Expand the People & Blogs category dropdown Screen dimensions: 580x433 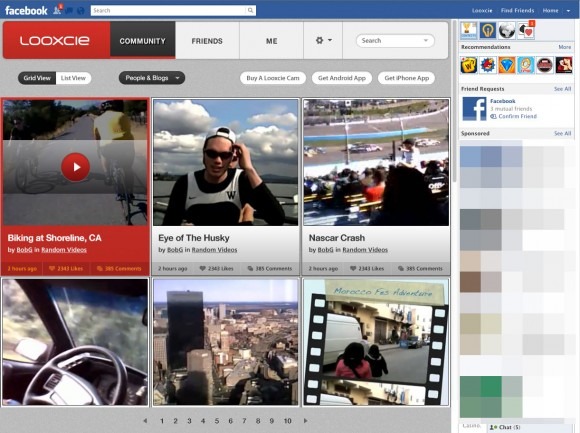(152, 78)
